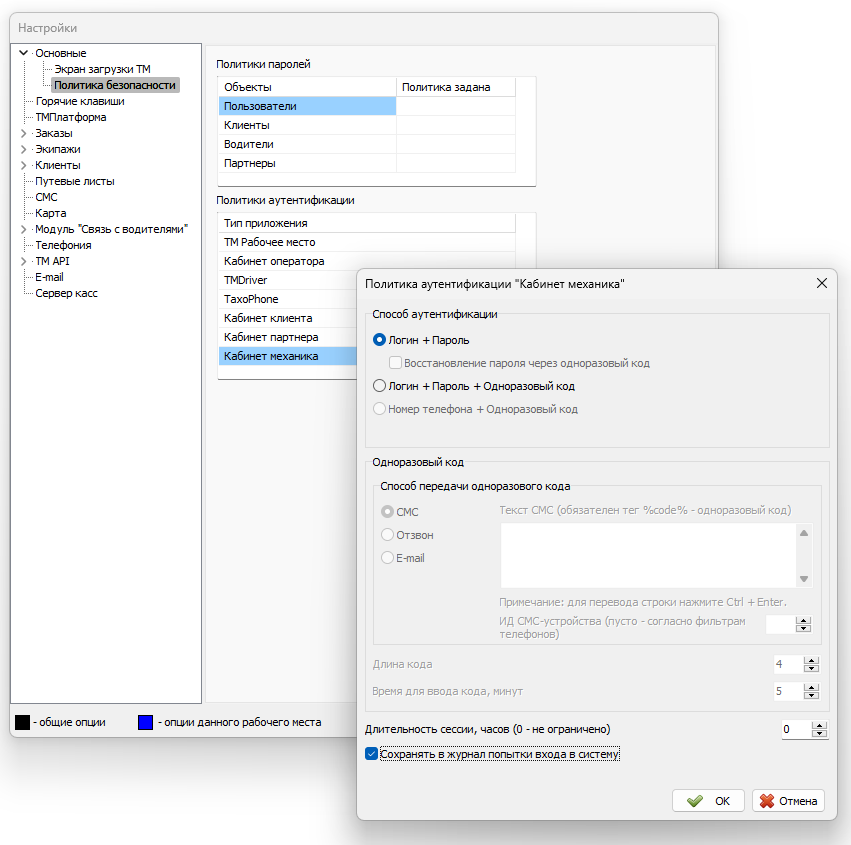This screenshot has height=845, width=851.
Task: Click the 'Отмена' cancel button
Action: point(788,801)
